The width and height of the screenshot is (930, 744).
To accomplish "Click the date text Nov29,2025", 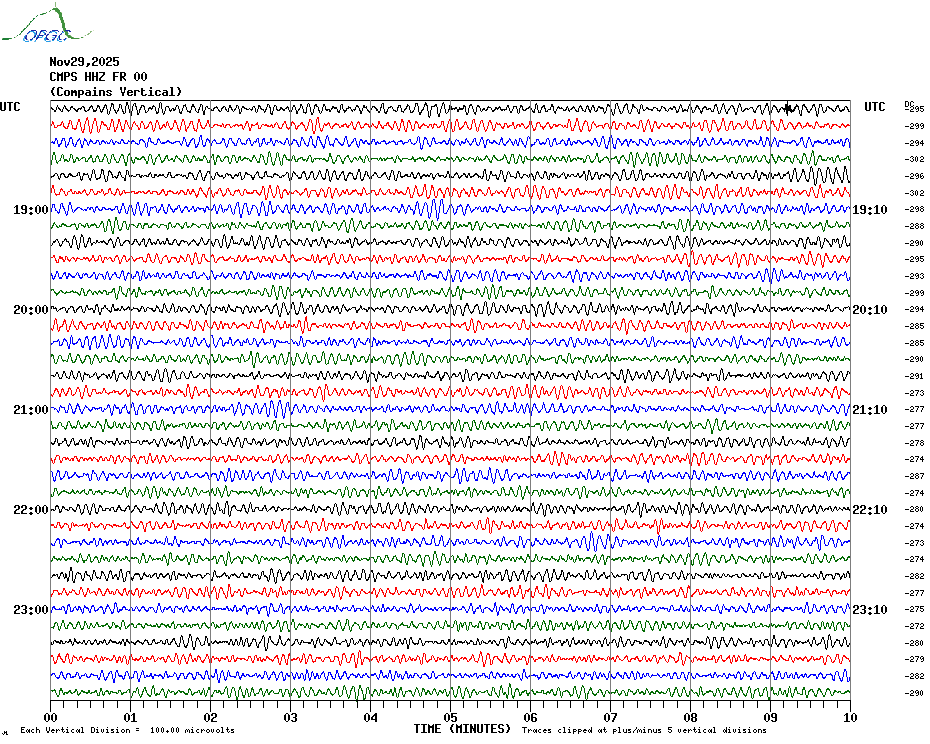I will tap(84, 62).
